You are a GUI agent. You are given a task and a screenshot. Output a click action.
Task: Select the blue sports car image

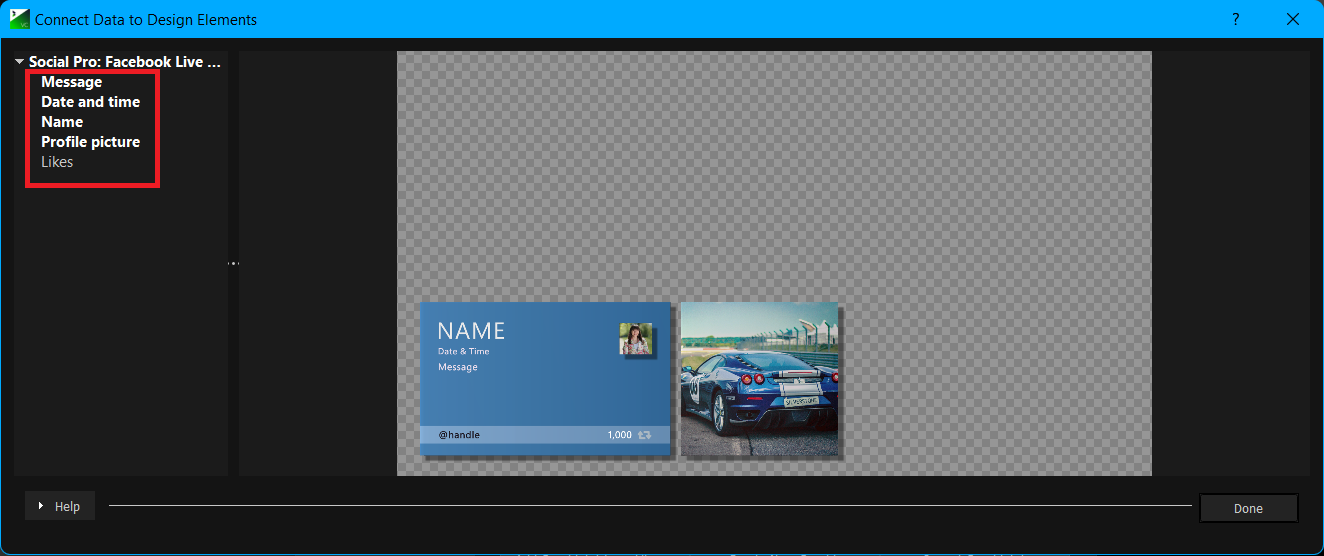[759, 379]
